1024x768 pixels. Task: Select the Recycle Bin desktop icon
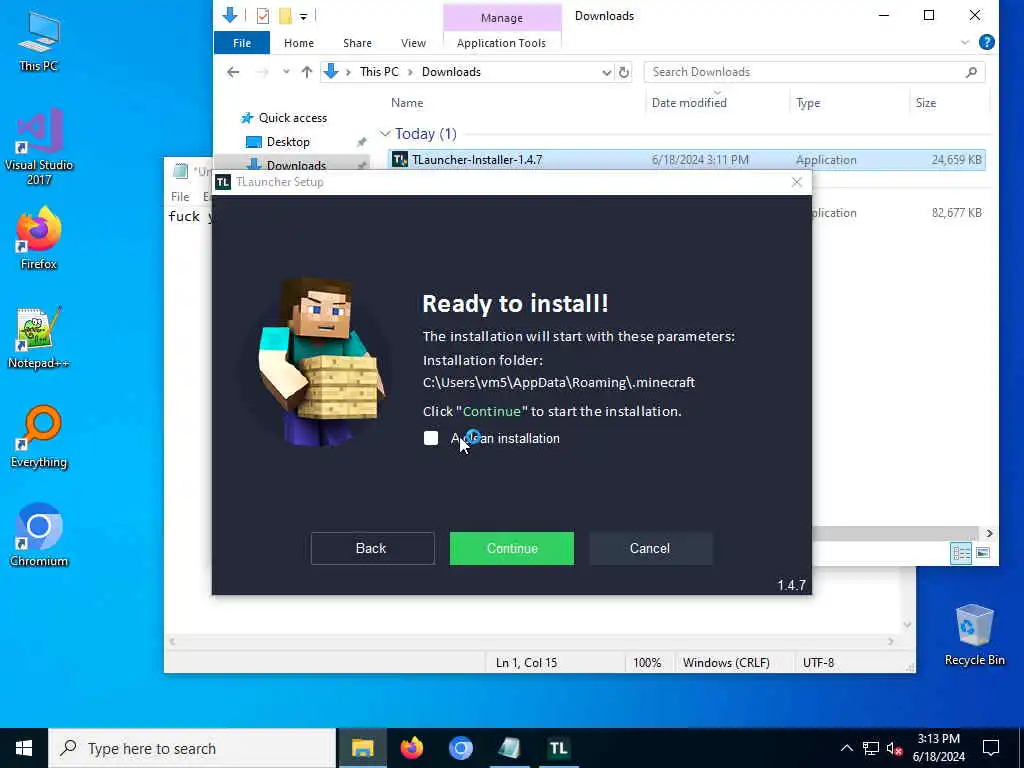[x=974, y=635]
